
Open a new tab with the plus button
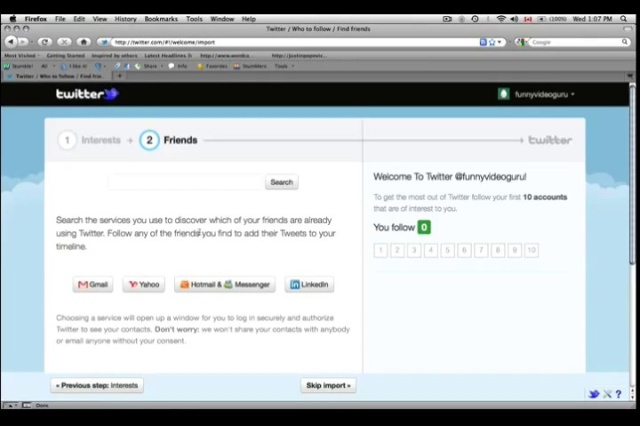[x=120, y=76]
